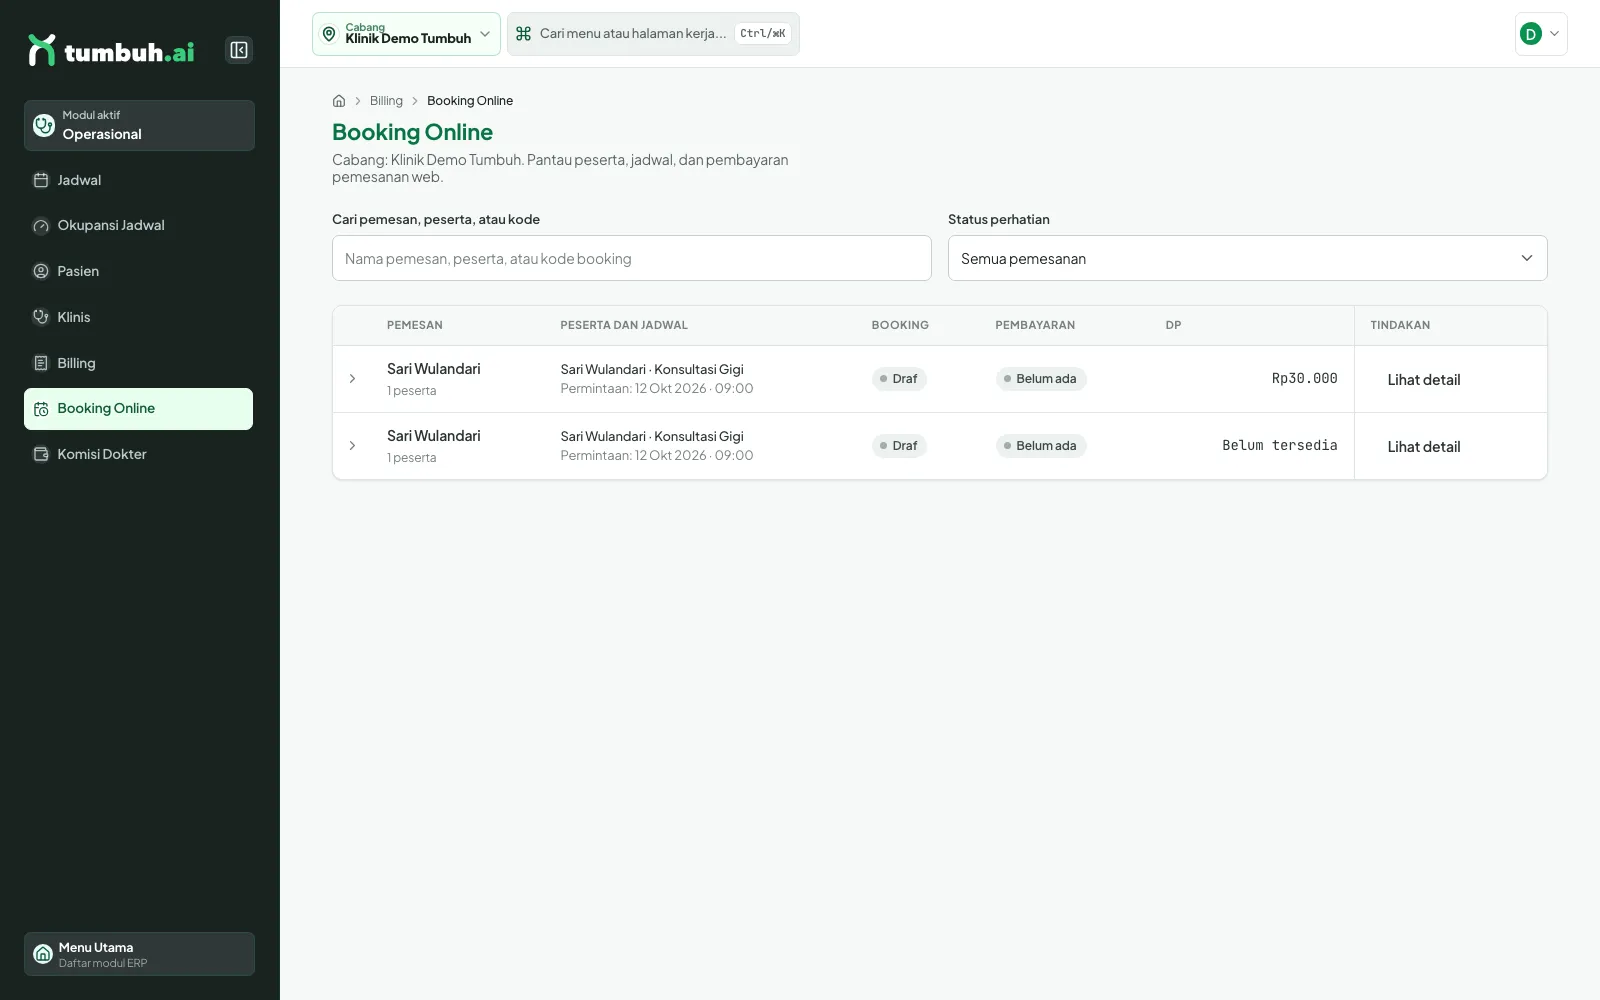This screenshot has width=1600, height=1000.
Task: Click the command search icon
Action: (523, 34)
